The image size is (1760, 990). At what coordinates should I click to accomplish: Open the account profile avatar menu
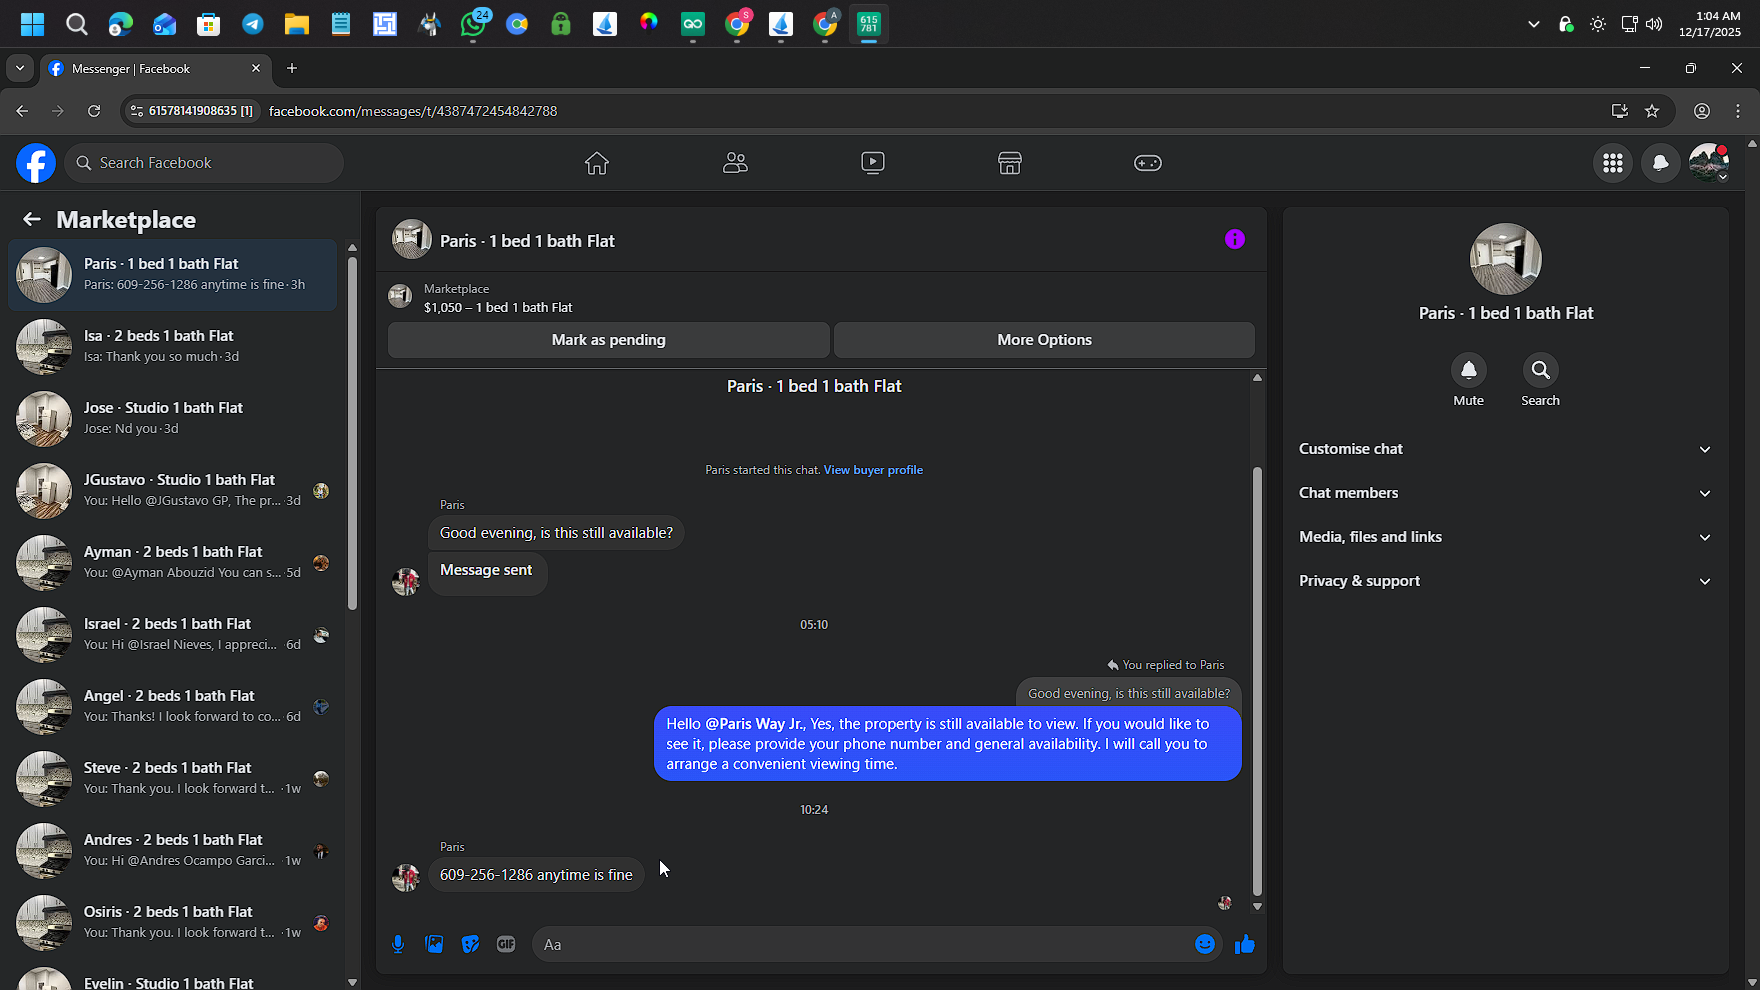point(1709,163)
